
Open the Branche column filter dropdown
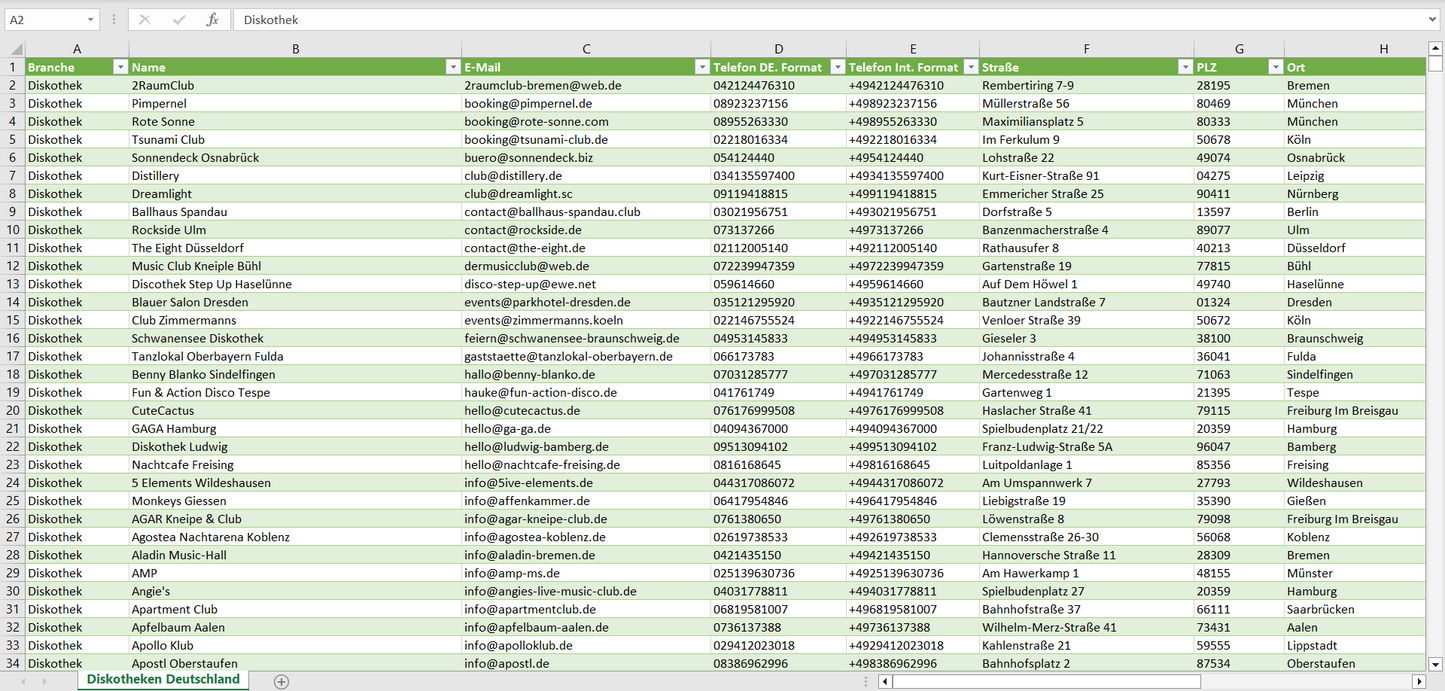tap(120, 67)
